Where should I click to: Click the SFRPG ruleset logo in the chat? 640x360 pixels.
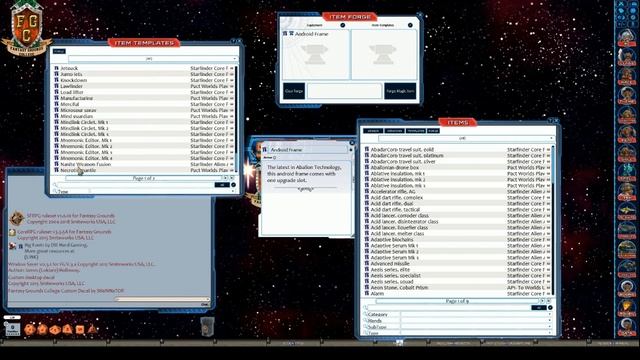pos(17,218)
